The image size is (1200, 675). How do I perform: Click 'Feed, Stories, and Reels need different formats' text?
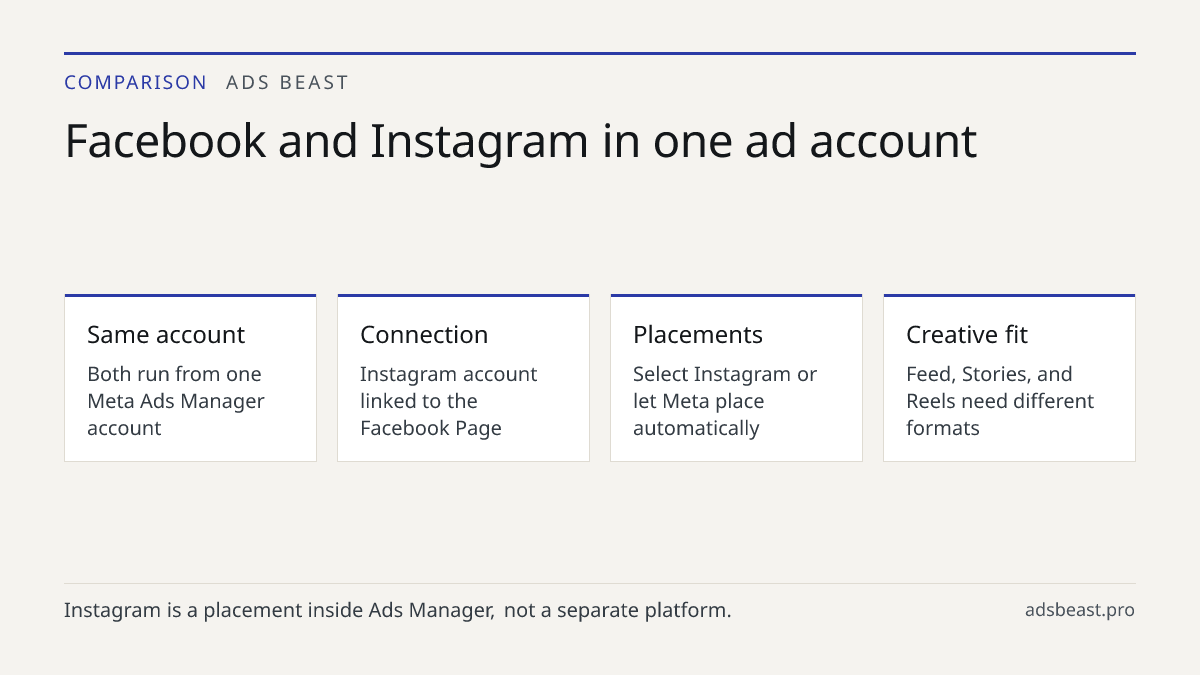click(1000, 401)
